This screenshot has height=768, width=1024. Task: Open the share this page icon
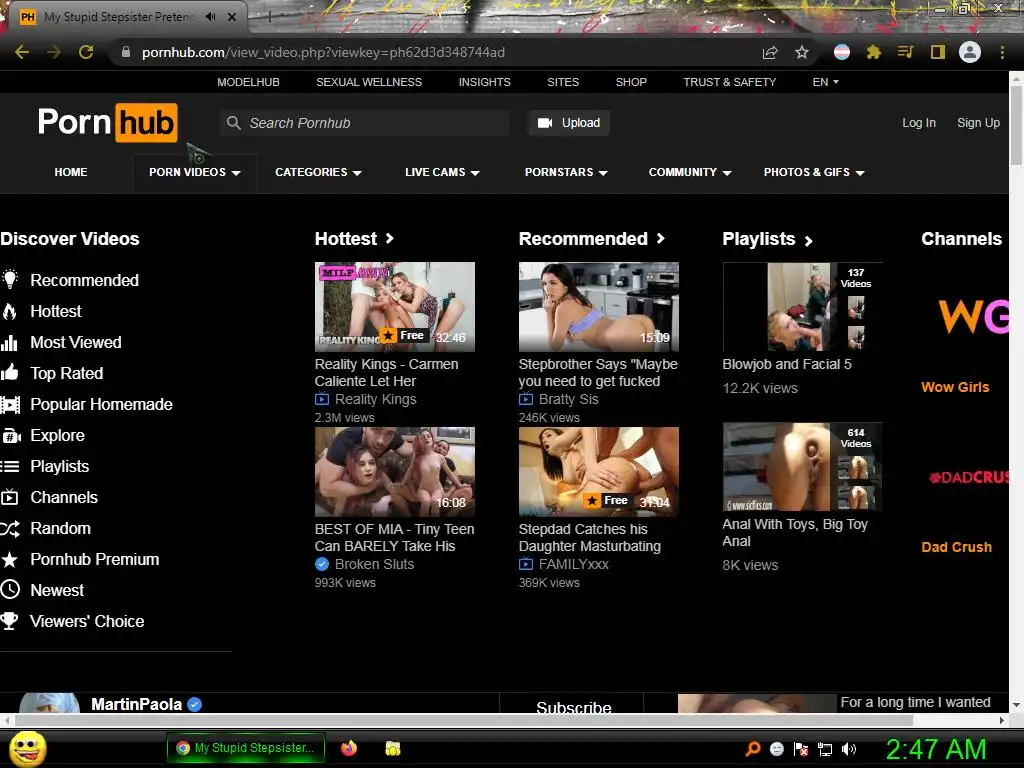coord(770,52)
